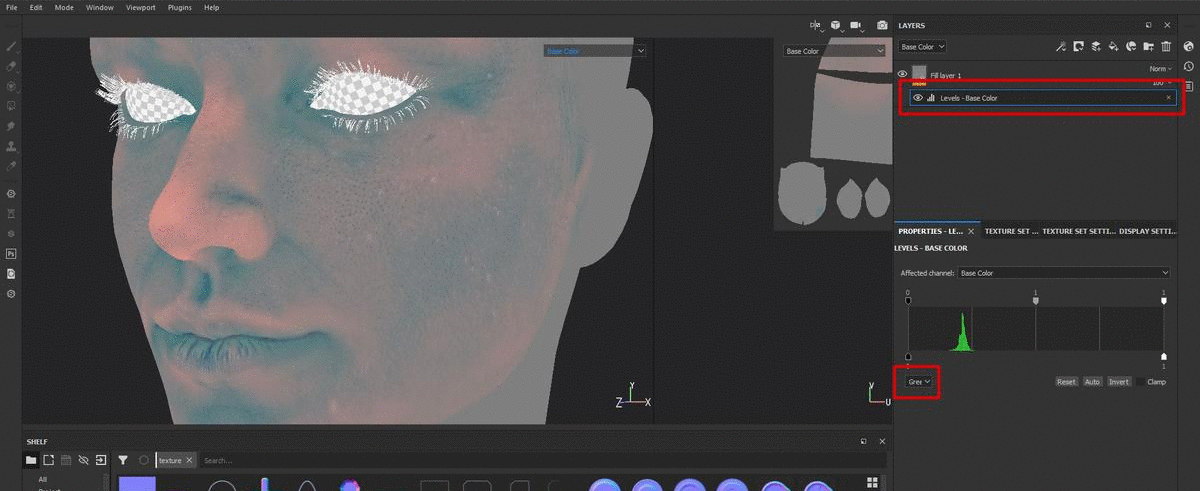The width and height of the screenshot is (1200, 491).
Task: Open the Layers panel Base Color channel dropdown
Action: 922,47
